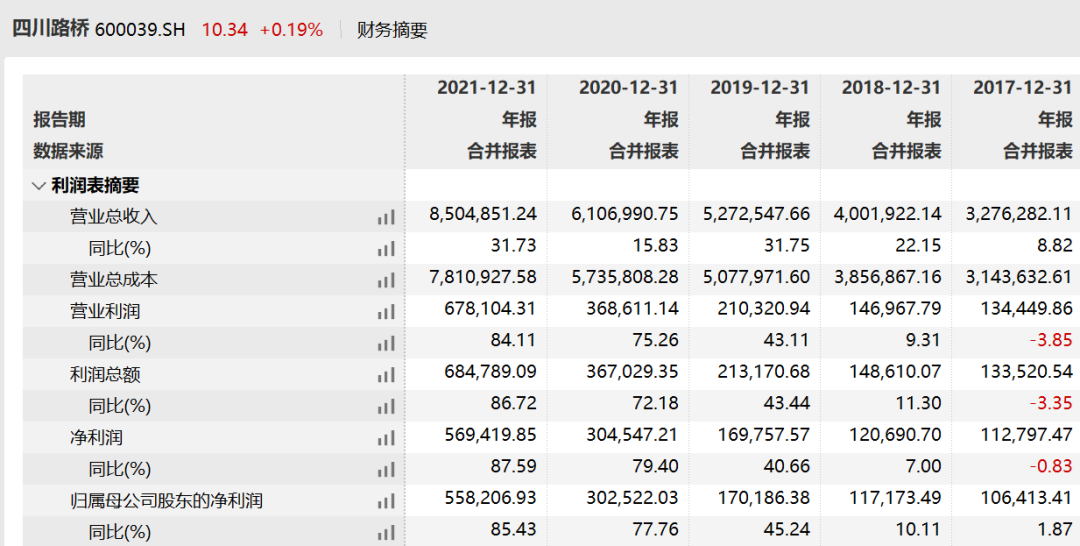
Task: Click the 营业利润 row label
Action: 105,311
